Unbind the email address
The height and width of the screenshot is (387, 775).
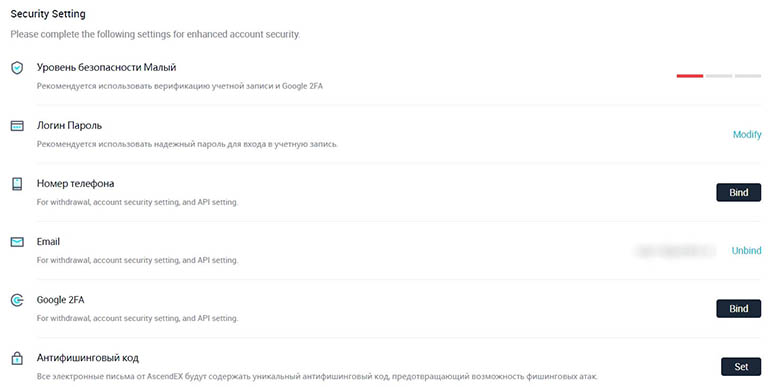tap(746, 251)
